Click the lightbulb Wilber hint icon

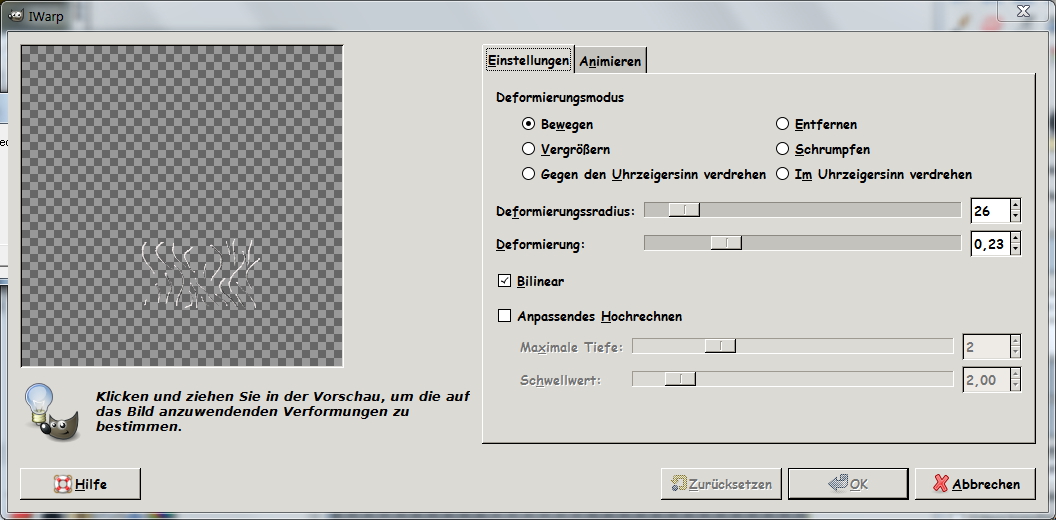click(52, 412)
